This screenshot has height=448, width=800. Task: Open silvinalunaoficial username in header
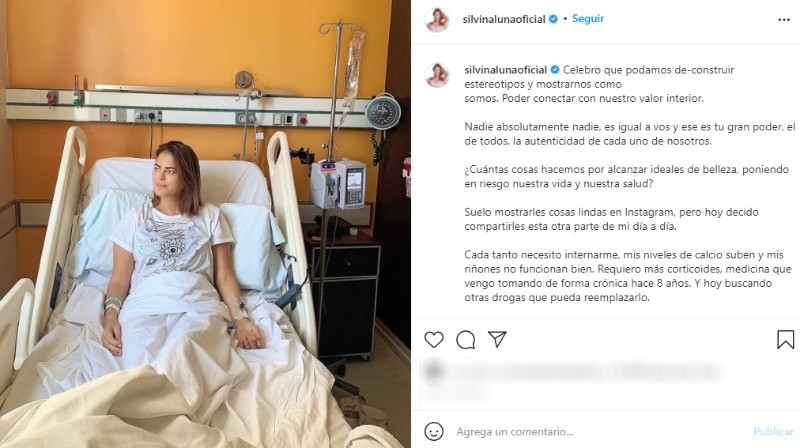(504, 20)
